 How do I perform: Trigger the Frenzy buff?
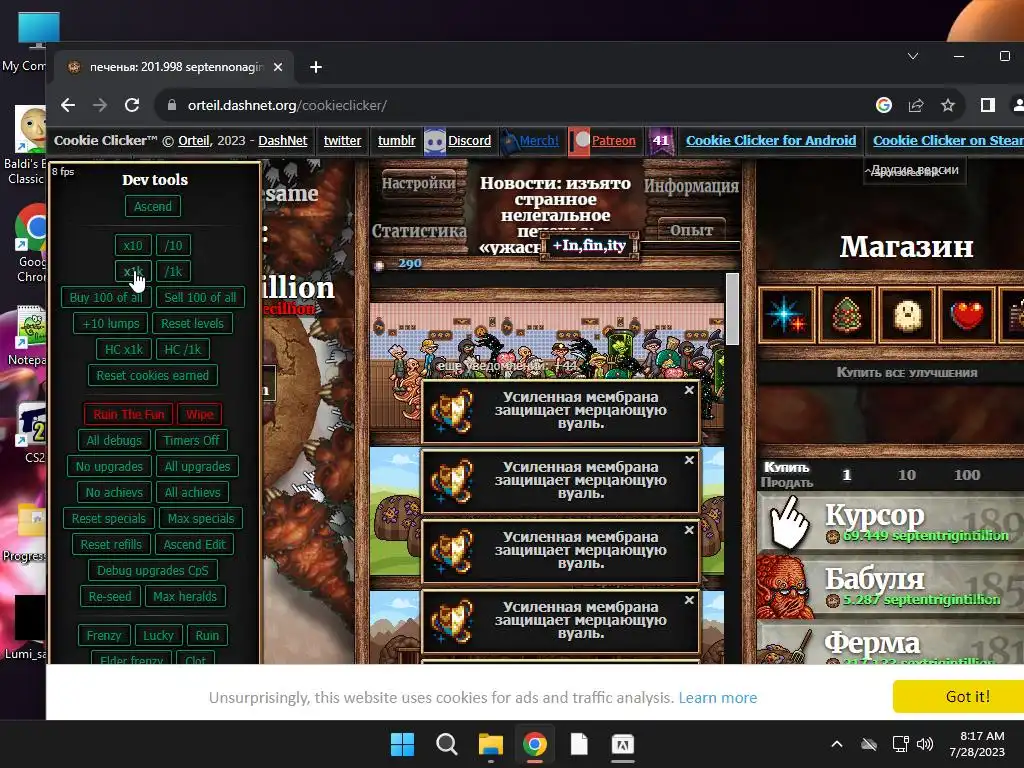coord(104,635)
